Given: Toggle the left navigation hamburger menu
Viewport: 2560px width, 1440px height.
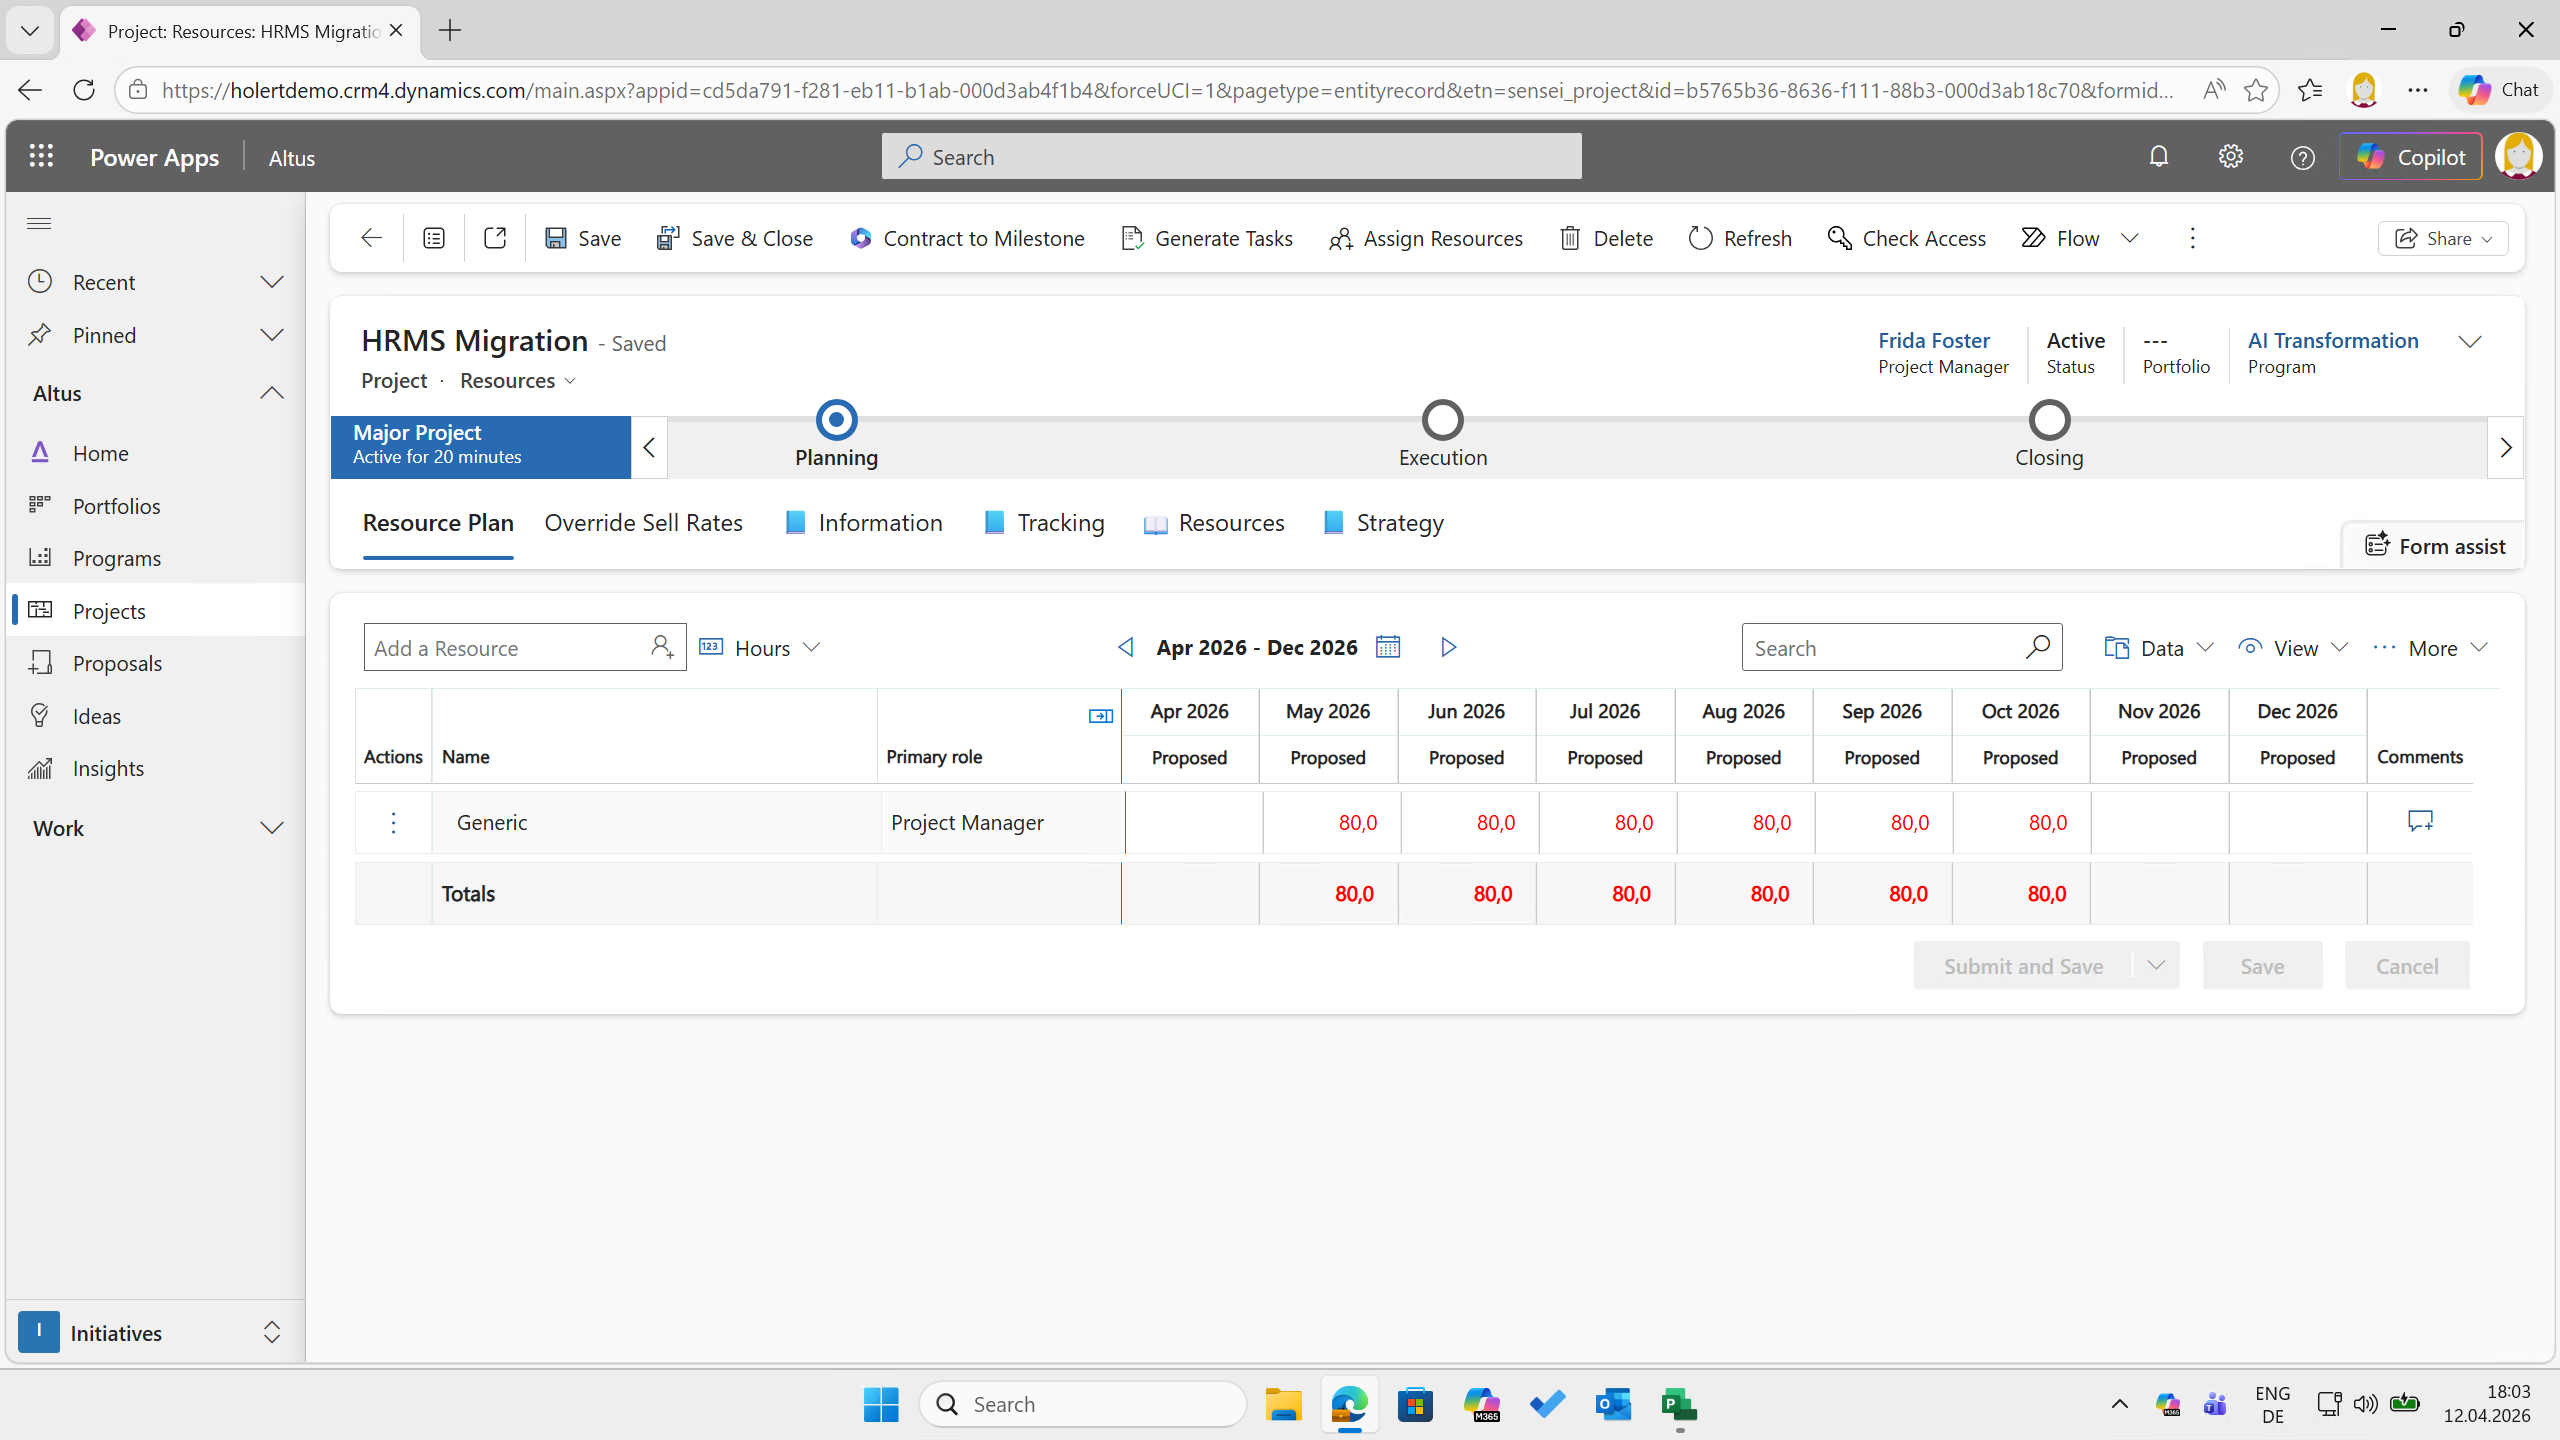Looking at the screenshot, I should tap(39, 223).
